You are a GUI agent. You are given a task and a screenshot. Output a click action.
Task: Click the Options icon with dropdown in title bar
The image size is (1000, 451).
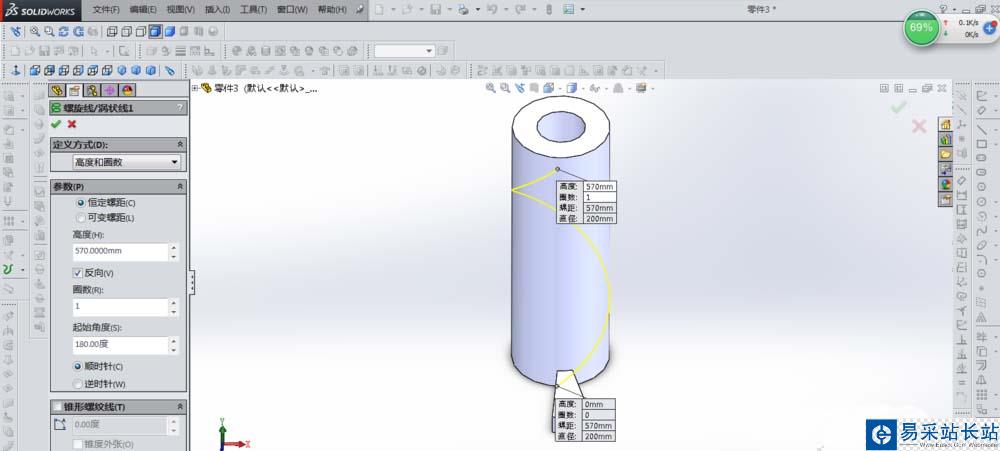tap(568, 10)
